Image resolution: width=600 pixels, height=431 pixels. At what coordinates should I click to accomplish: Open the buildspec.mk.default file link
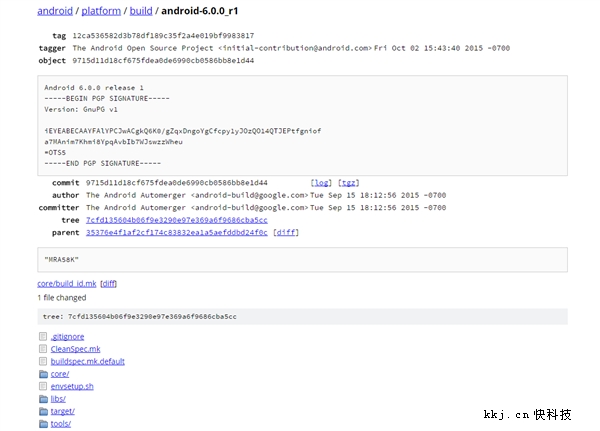point(88,361)
